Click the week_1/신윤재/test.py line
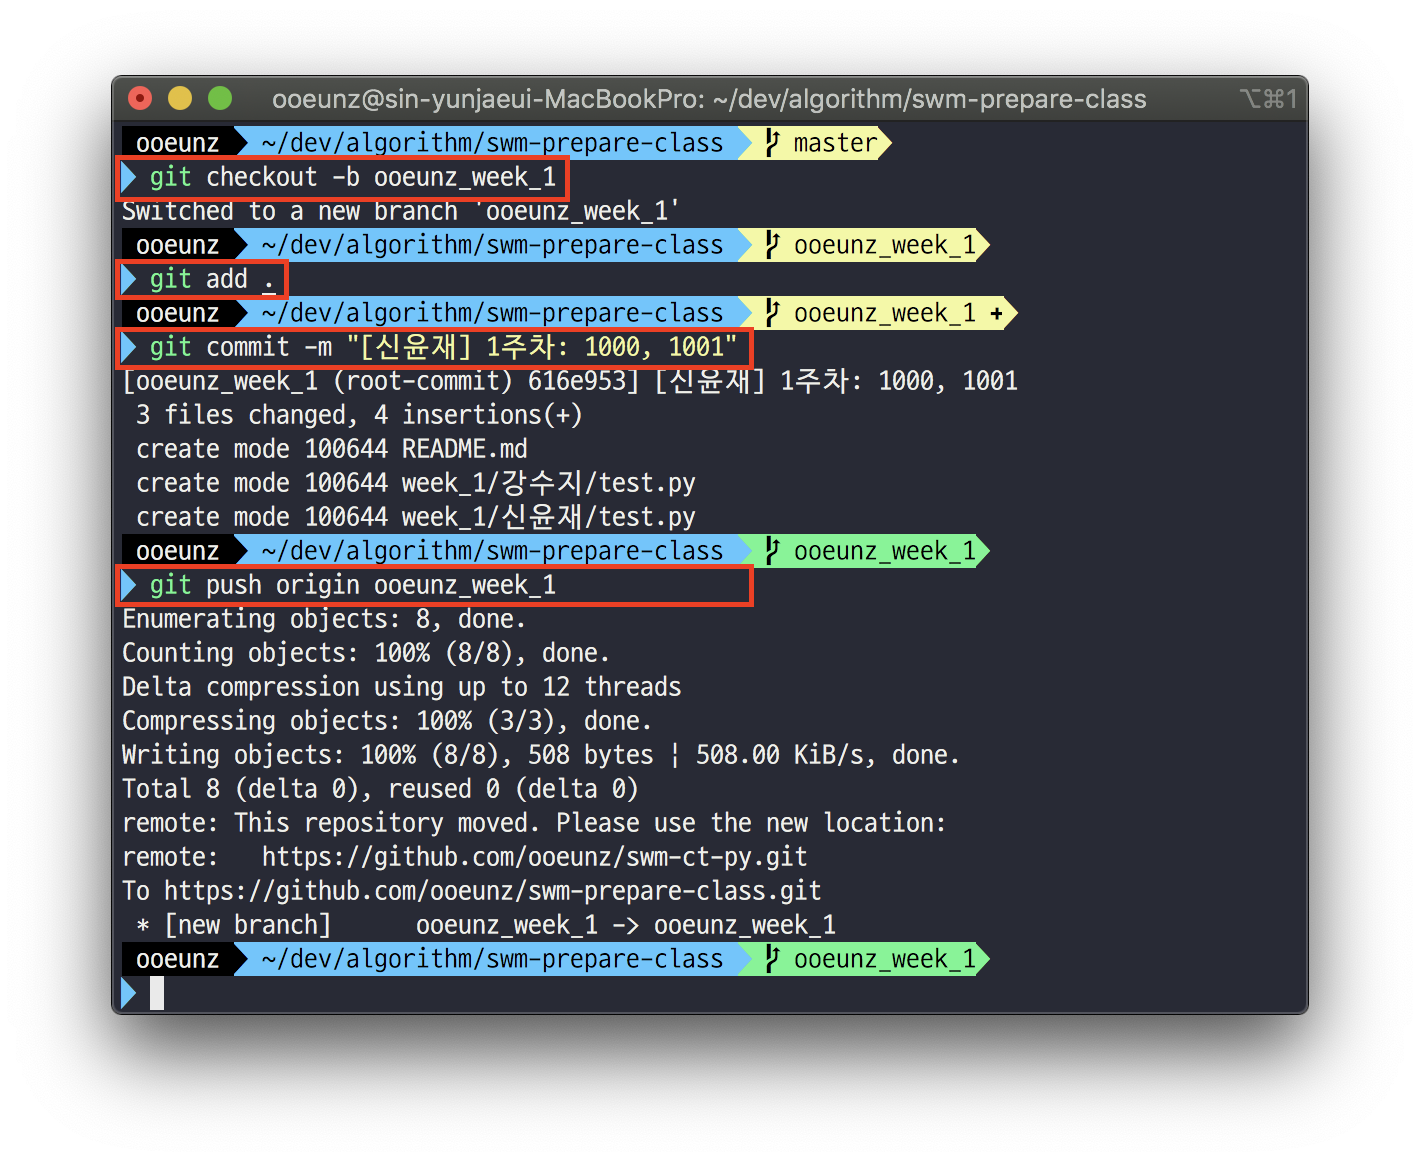 point(416,517)
